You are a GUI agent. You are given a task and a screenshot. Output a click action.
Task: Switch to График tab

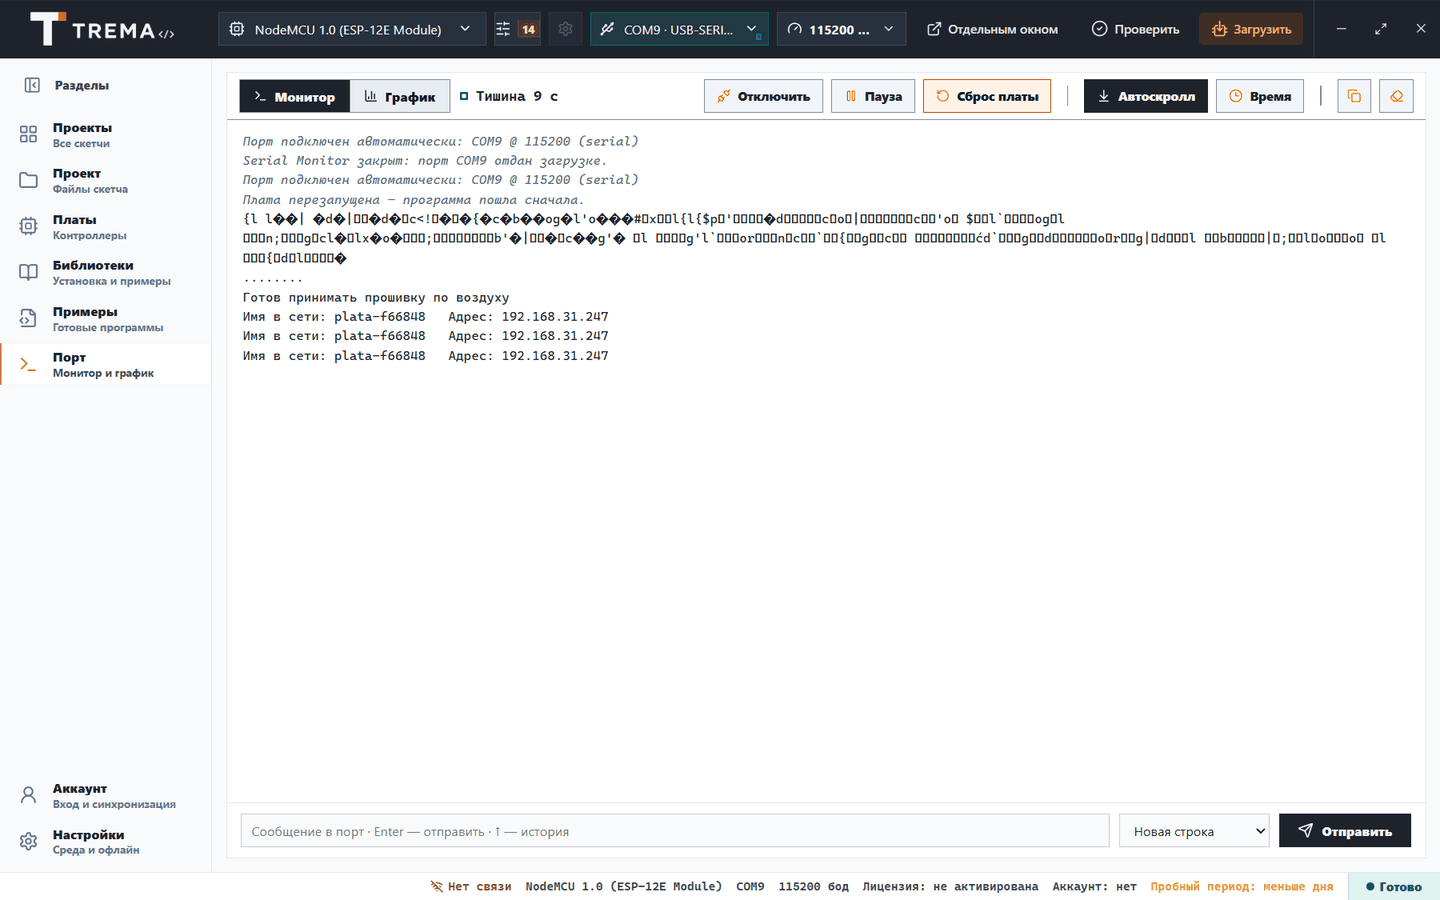[x=400, y=96]
